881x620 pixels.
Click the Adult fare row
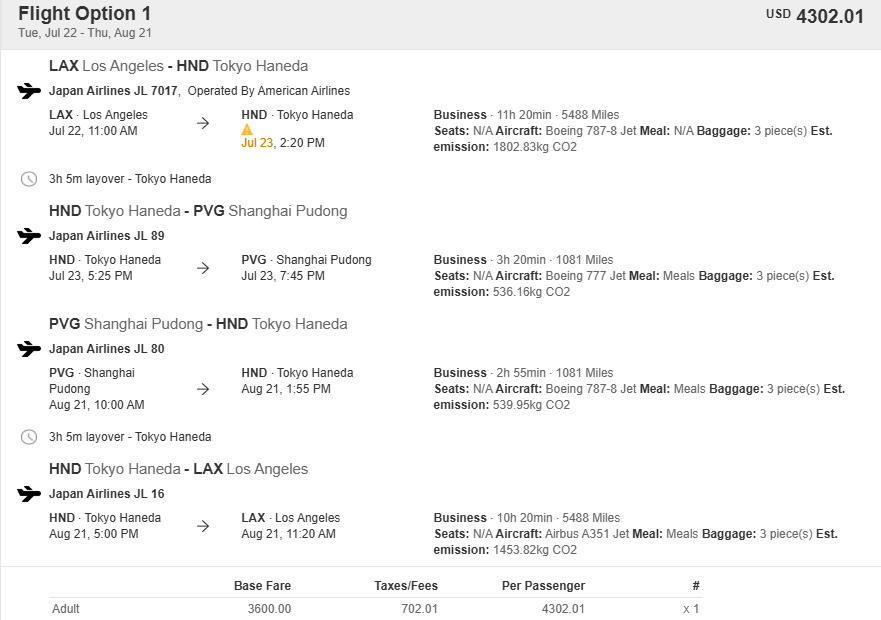tap(64, 608)
